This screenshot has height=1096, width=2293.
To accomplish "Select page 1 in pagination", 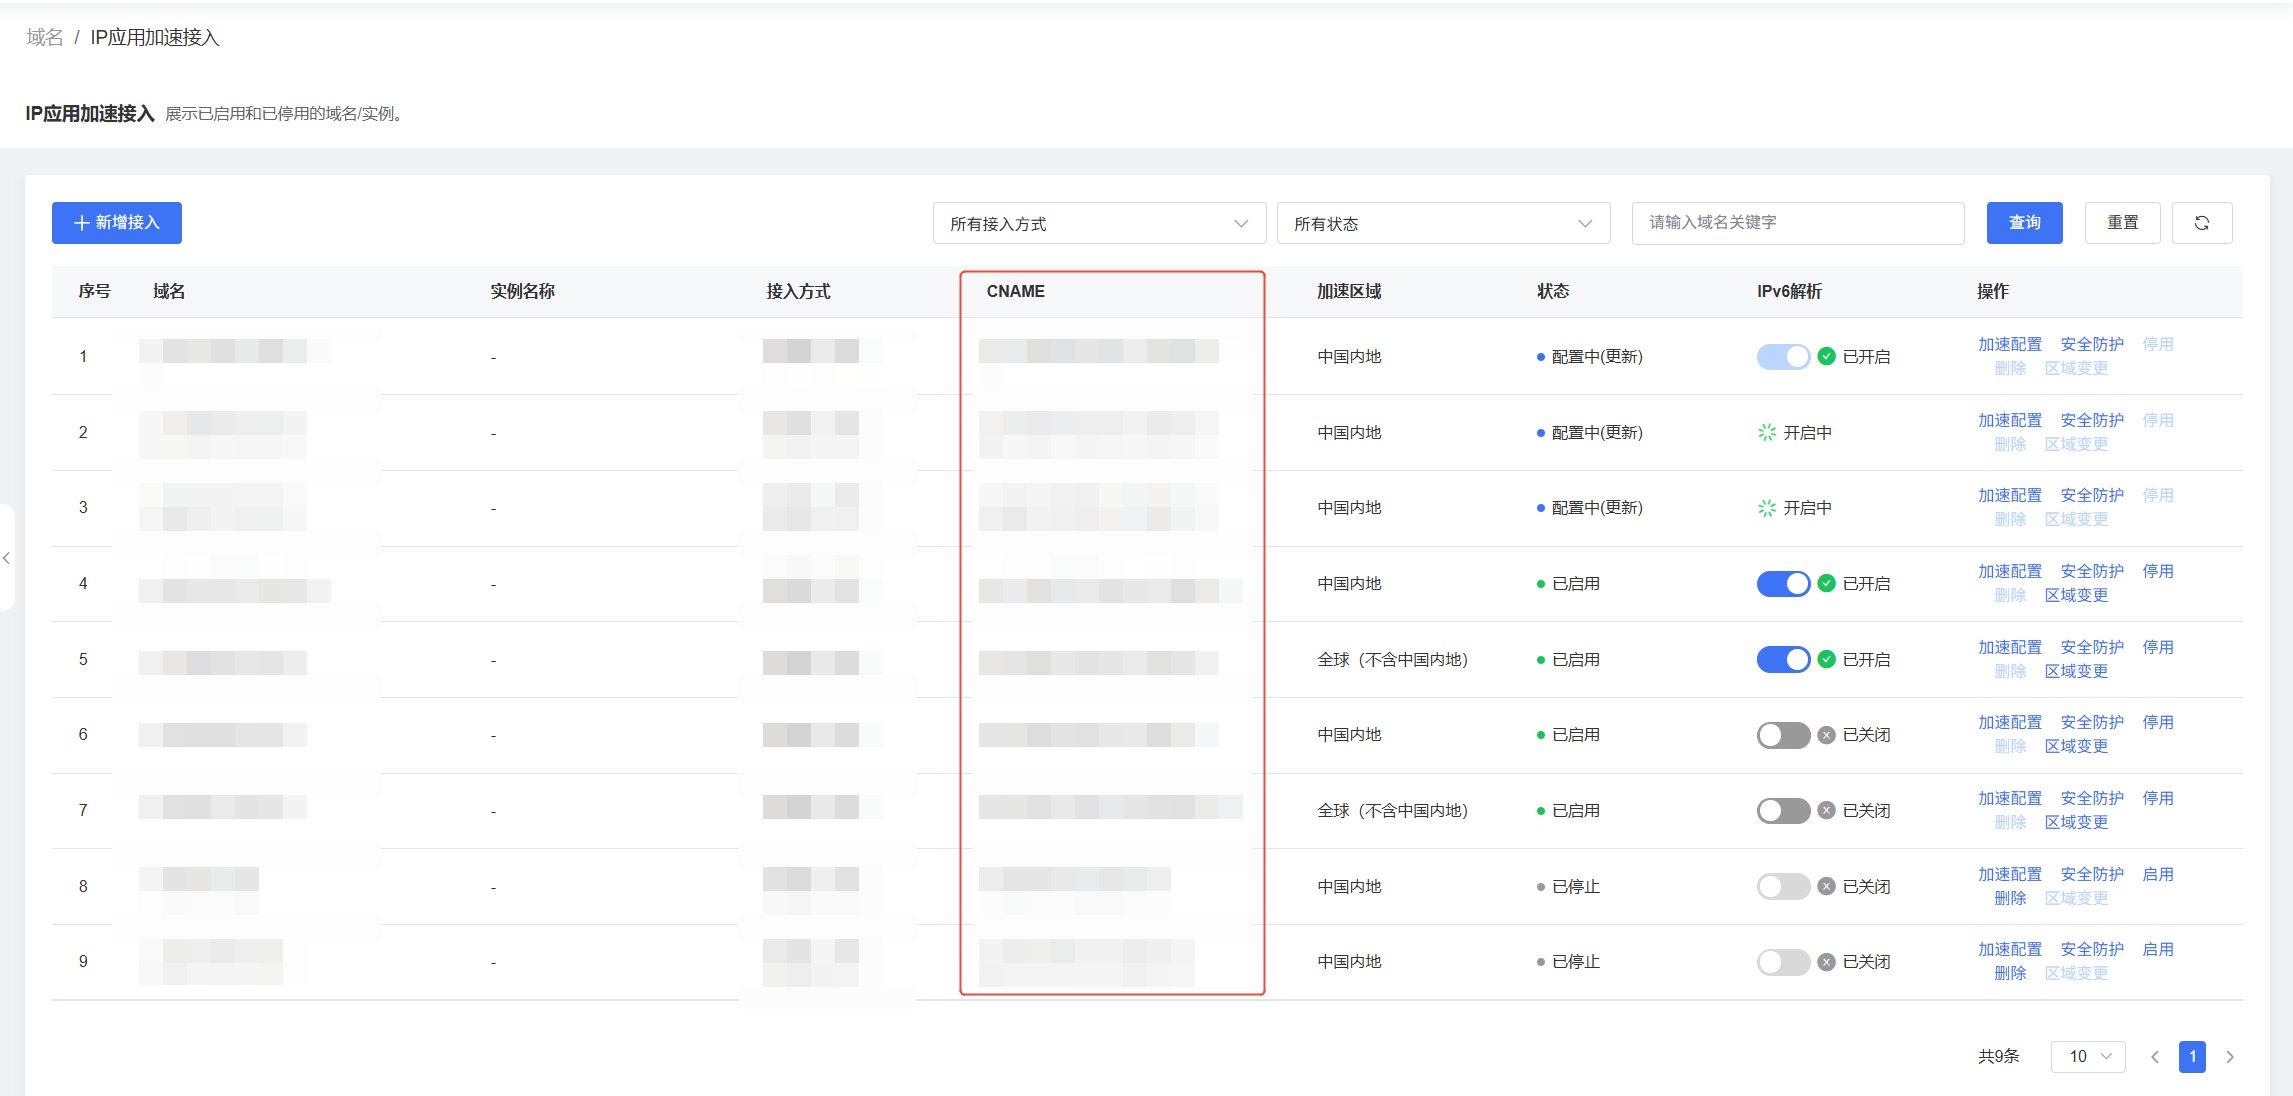I will [x=2192, y=1056].
